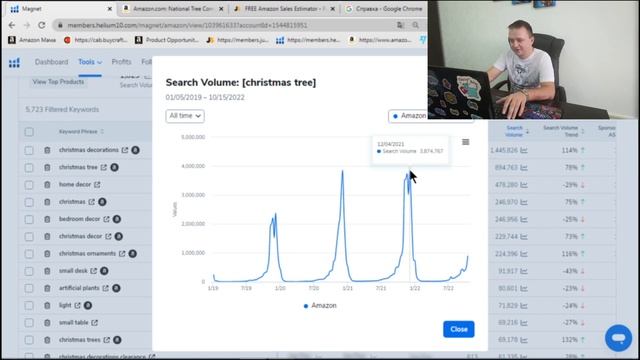Delete the christmas trees keyword

point(47,340)
